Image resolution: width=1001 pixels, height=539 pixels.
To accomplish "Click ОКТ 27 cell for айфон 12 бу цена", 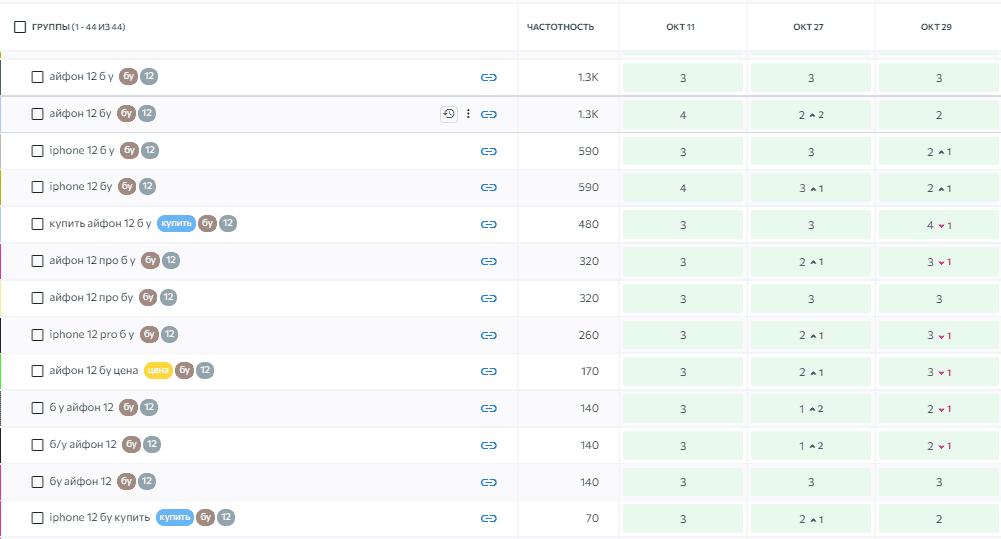I will click(811, 372).
